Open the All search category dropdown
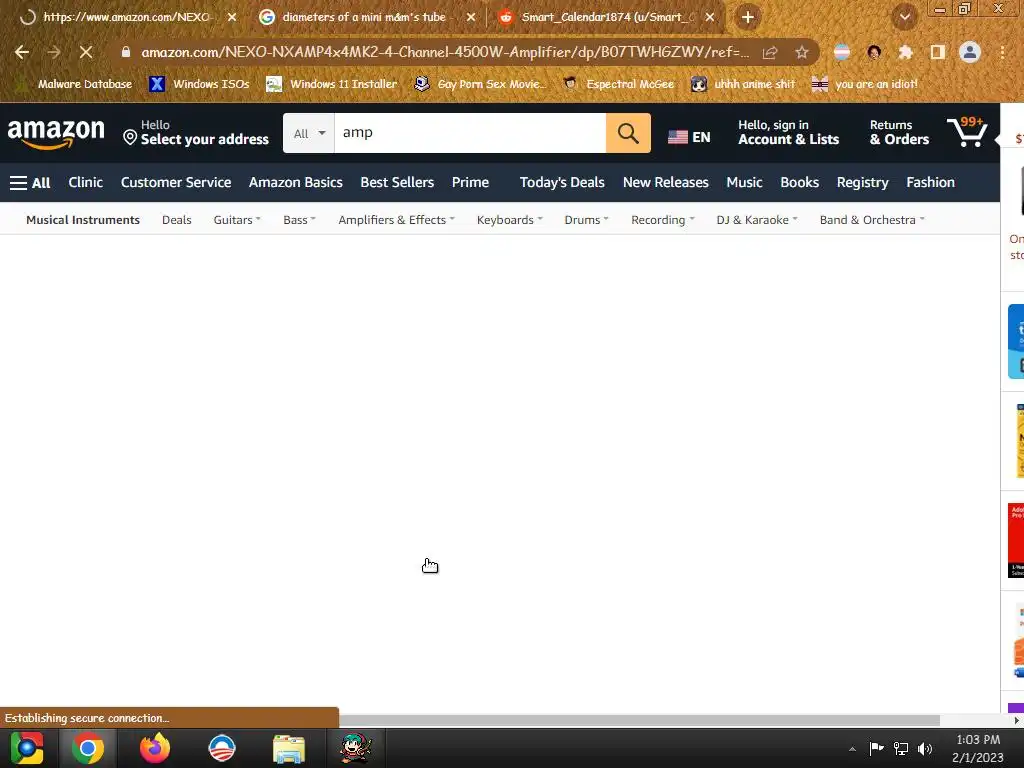The image size is (1024, 768). coord(309,133)
